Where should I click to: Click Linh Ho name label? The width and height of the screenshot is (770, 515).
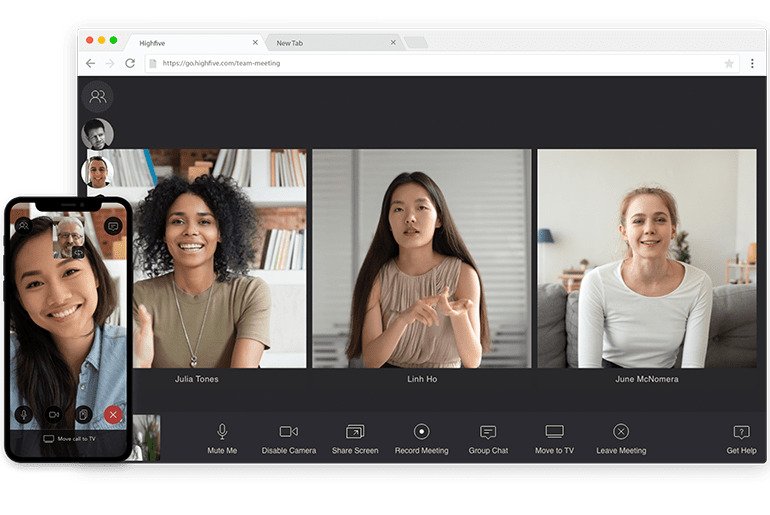(x=422, y=379)
